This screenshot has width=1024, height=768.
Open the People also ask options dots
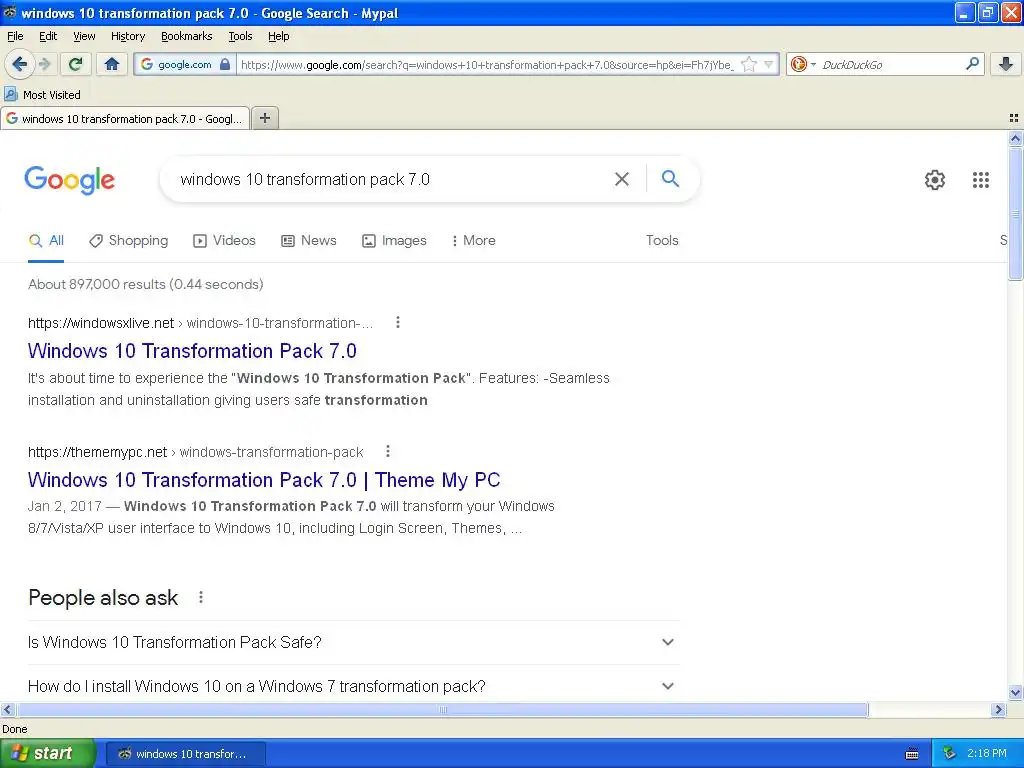pyautogui.click(x=201, y=597)
